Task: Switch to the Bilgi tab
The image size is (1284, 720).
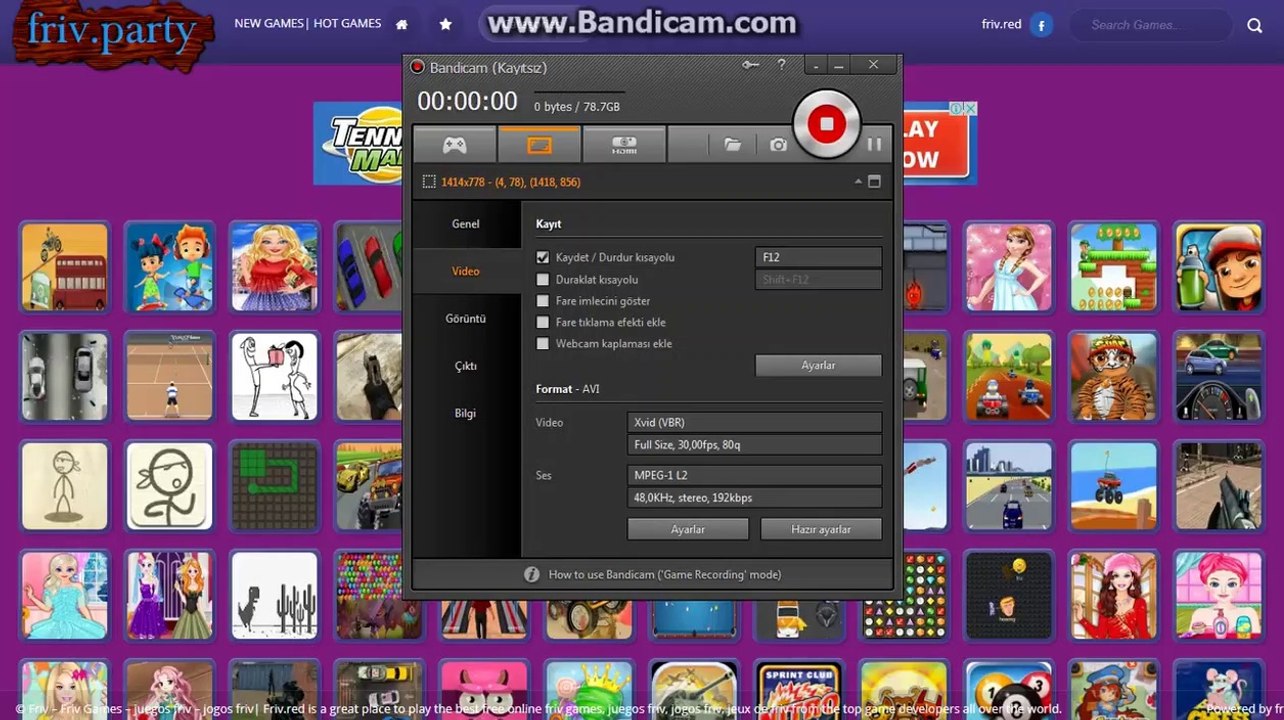Action: click(x=466, y=413)
